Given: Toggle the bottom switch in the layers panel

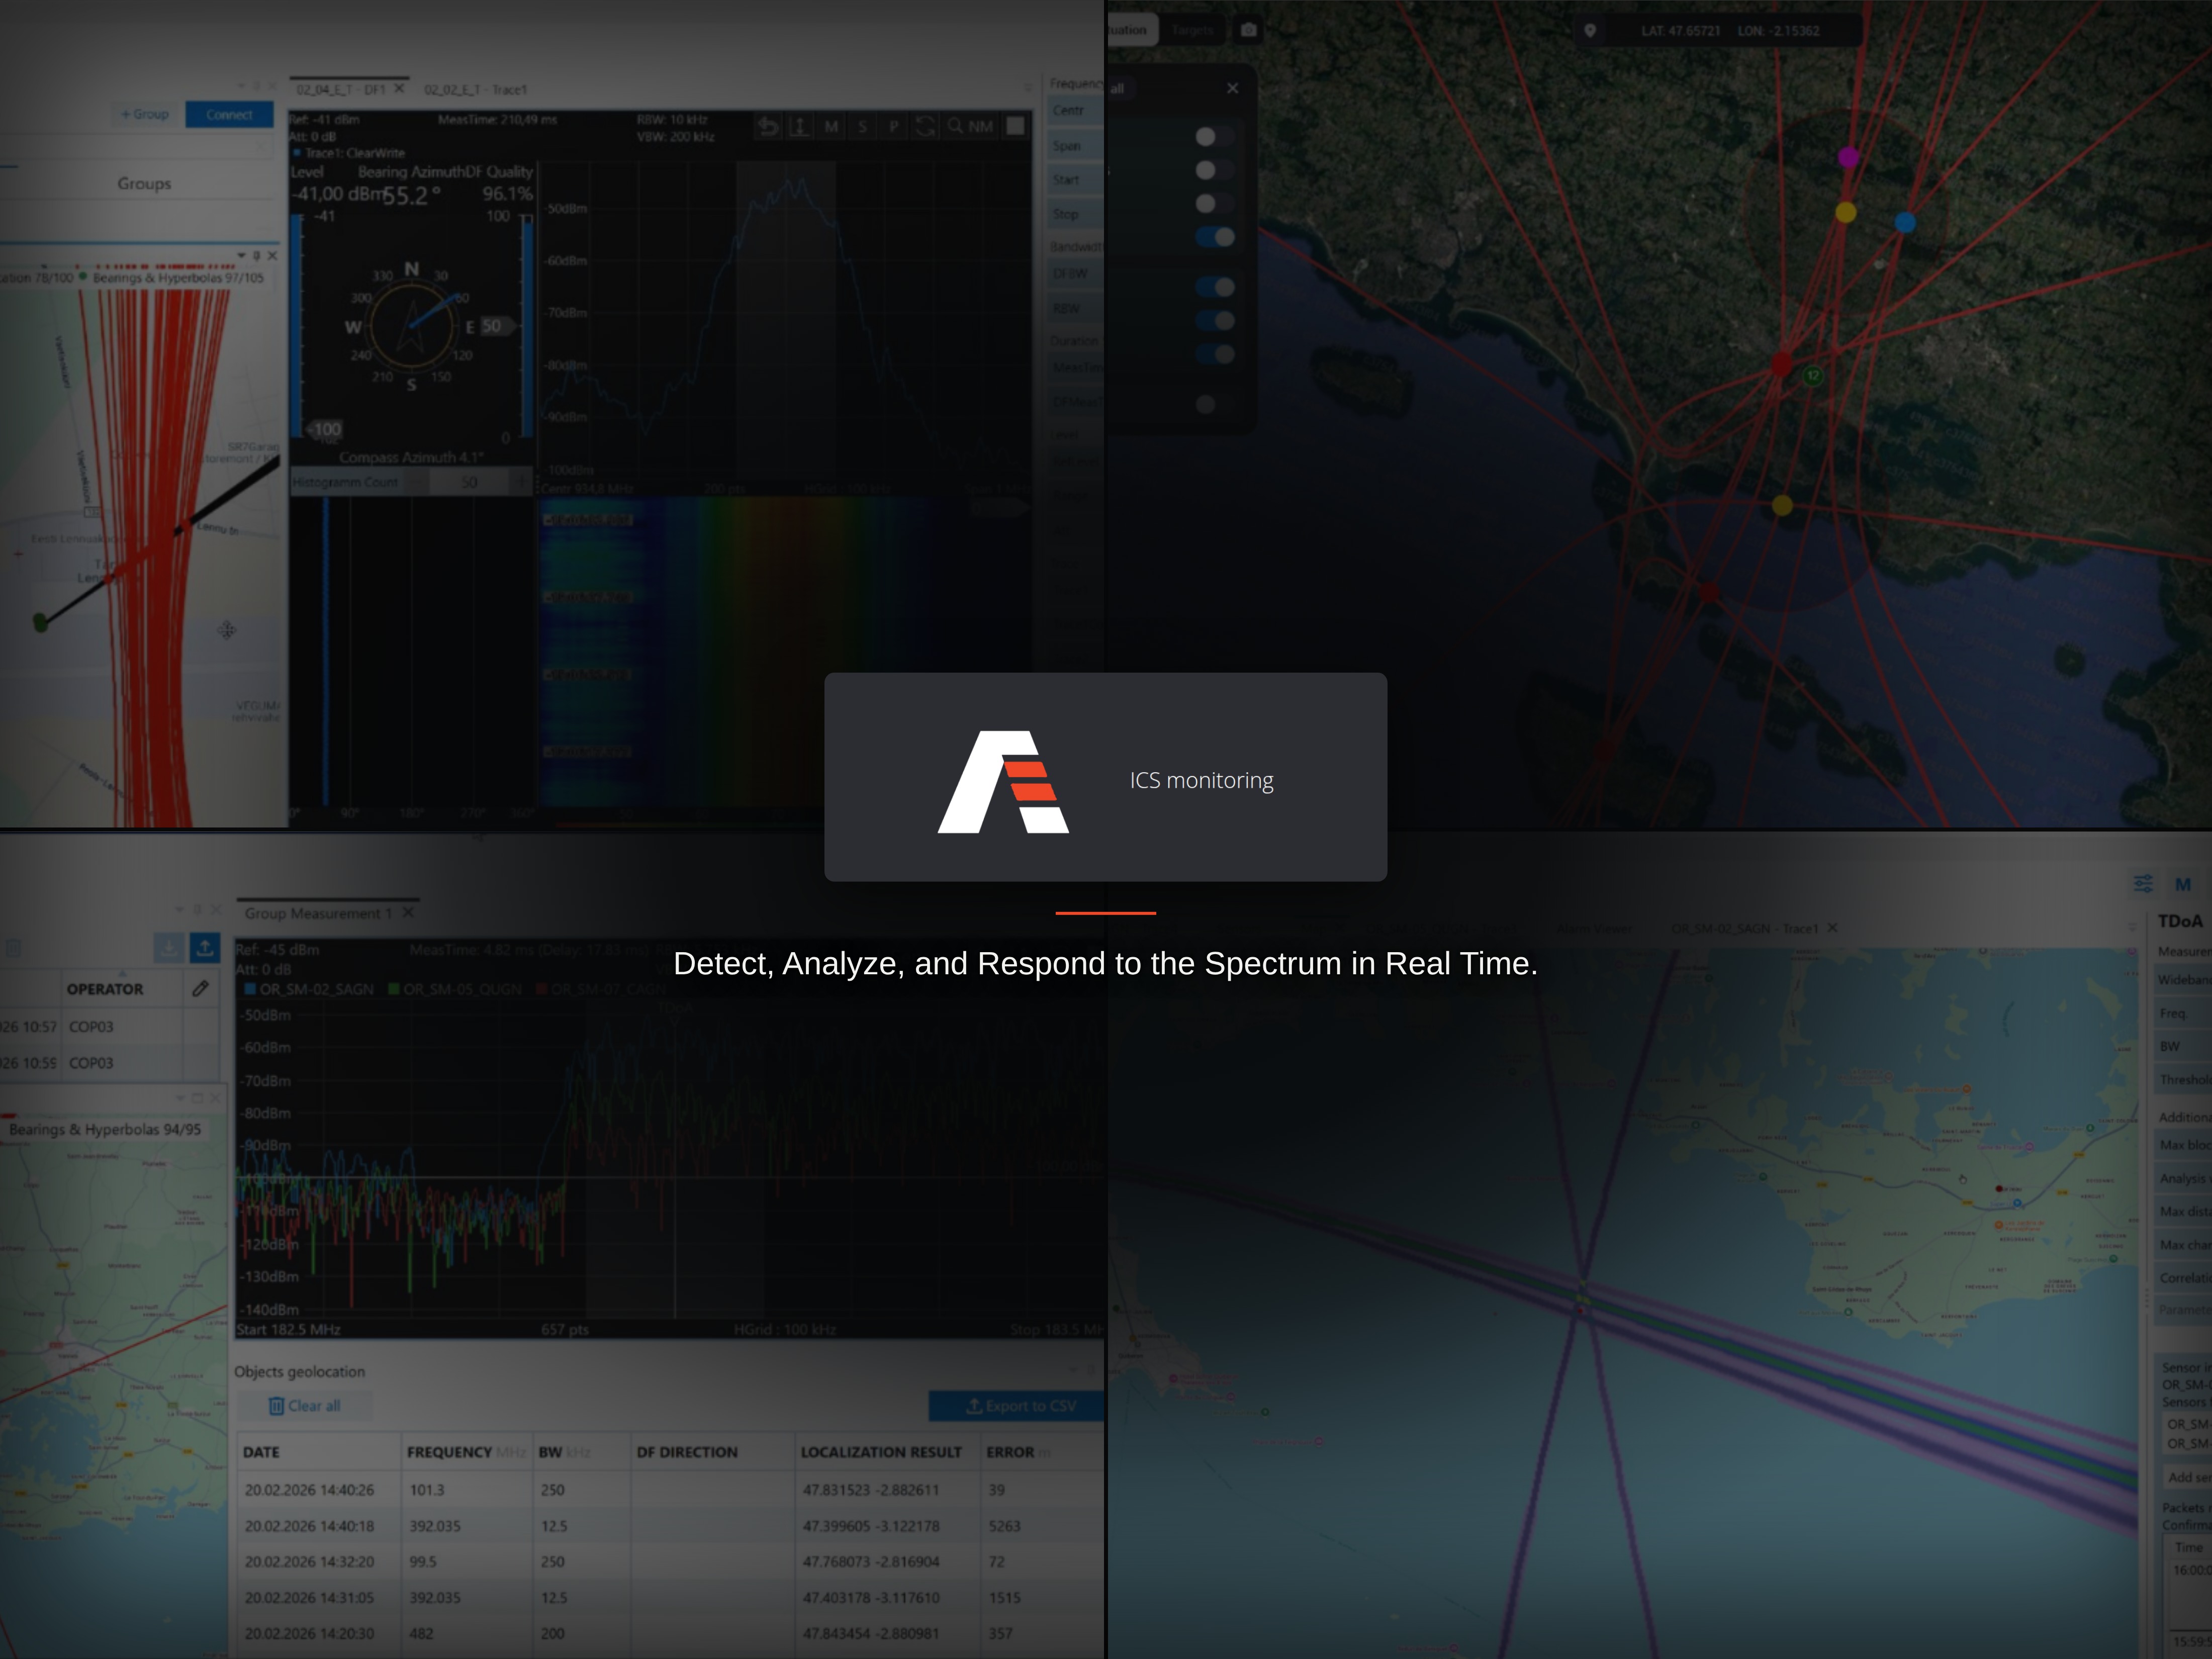Looking at the screenshot, I should pyautogui.click(x=1215, y=404).
